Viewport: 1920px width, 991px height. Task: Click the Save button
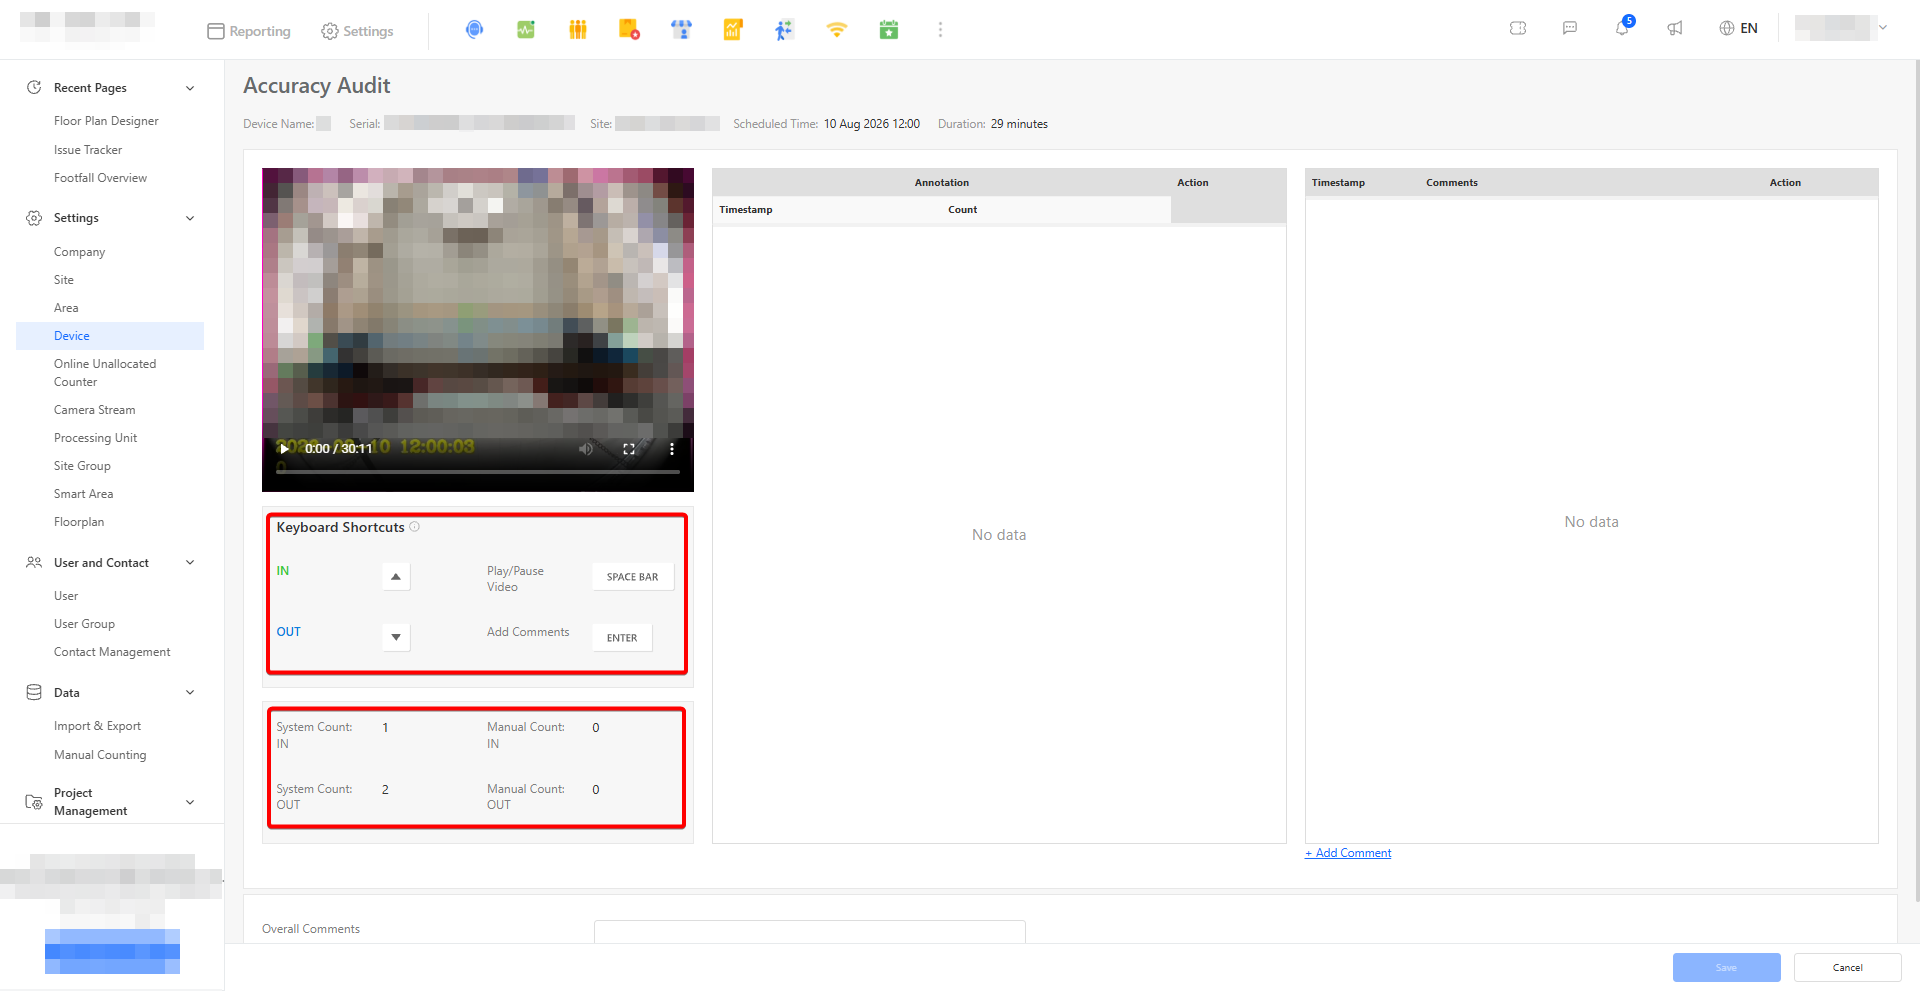tap(1727, 967)
